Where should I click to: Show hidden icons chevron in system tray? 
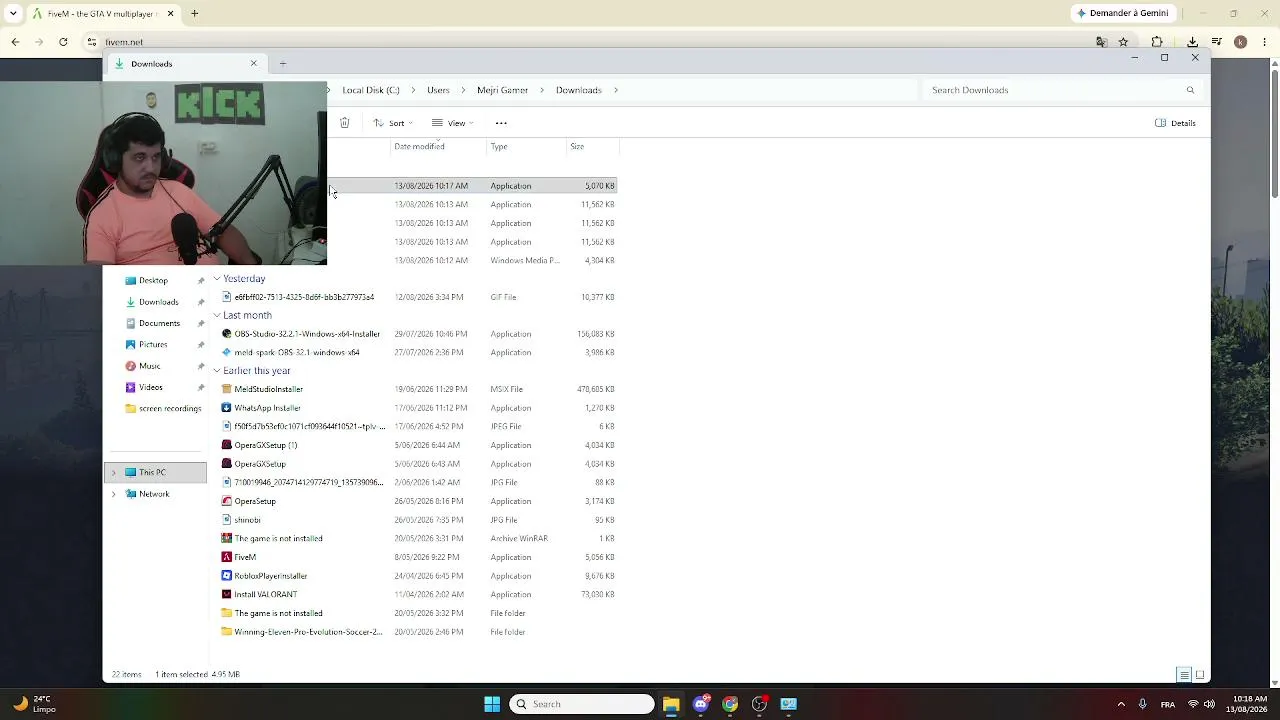(x=1121, y=704)
